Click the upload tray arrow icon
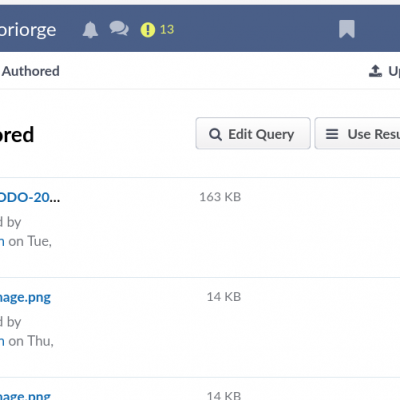The image size is (400, 400). pyautogui.click(x=375, y=71)
